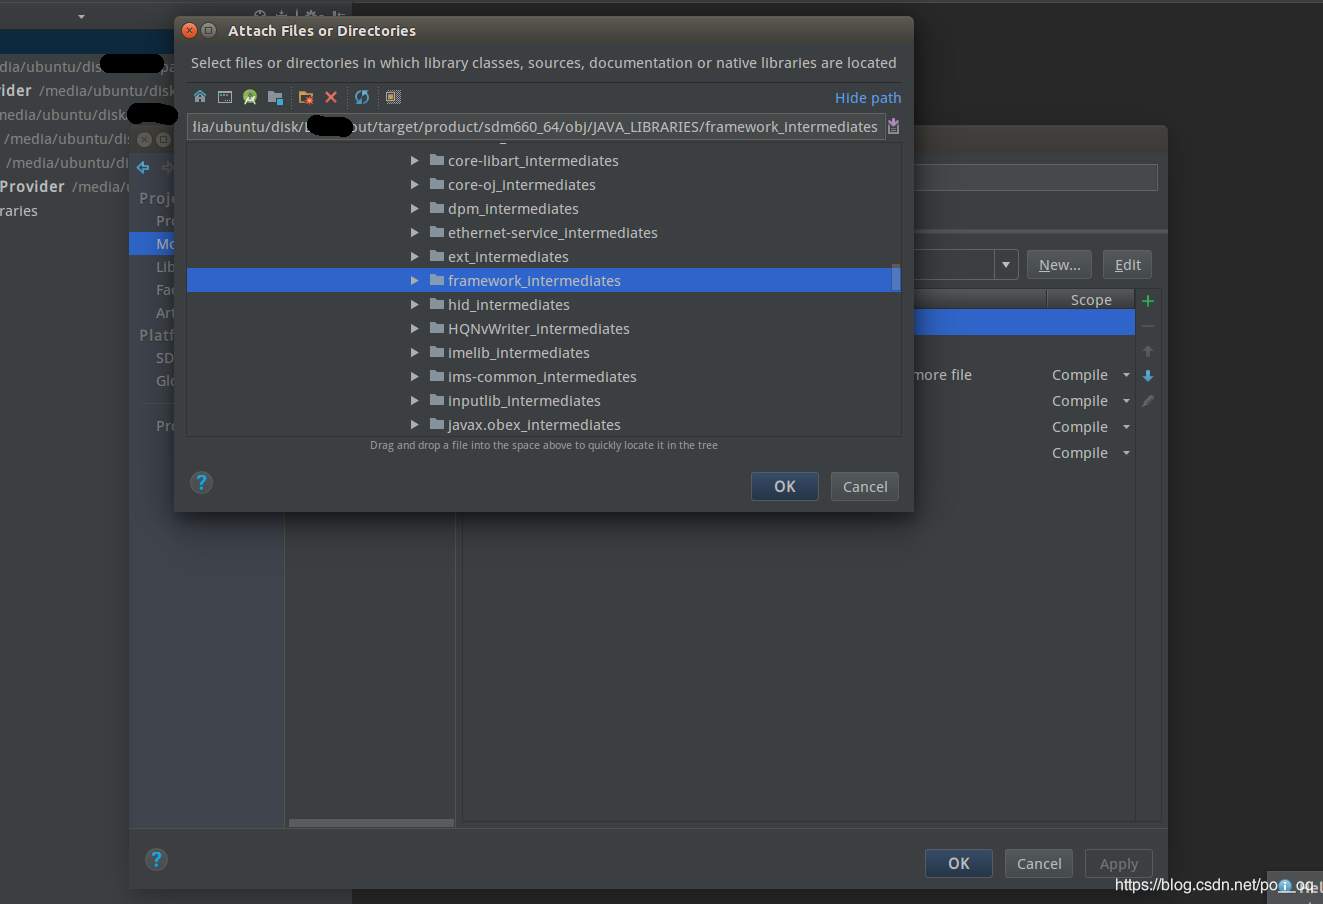Click Hide path link
Image resolution: width=1323 pixels, height=904 pixels.
tap(868, 97)
